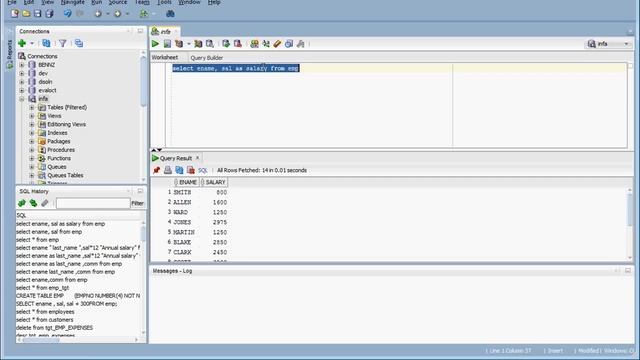Select 'select * from employees' history entry

click(x=45, y=312)
